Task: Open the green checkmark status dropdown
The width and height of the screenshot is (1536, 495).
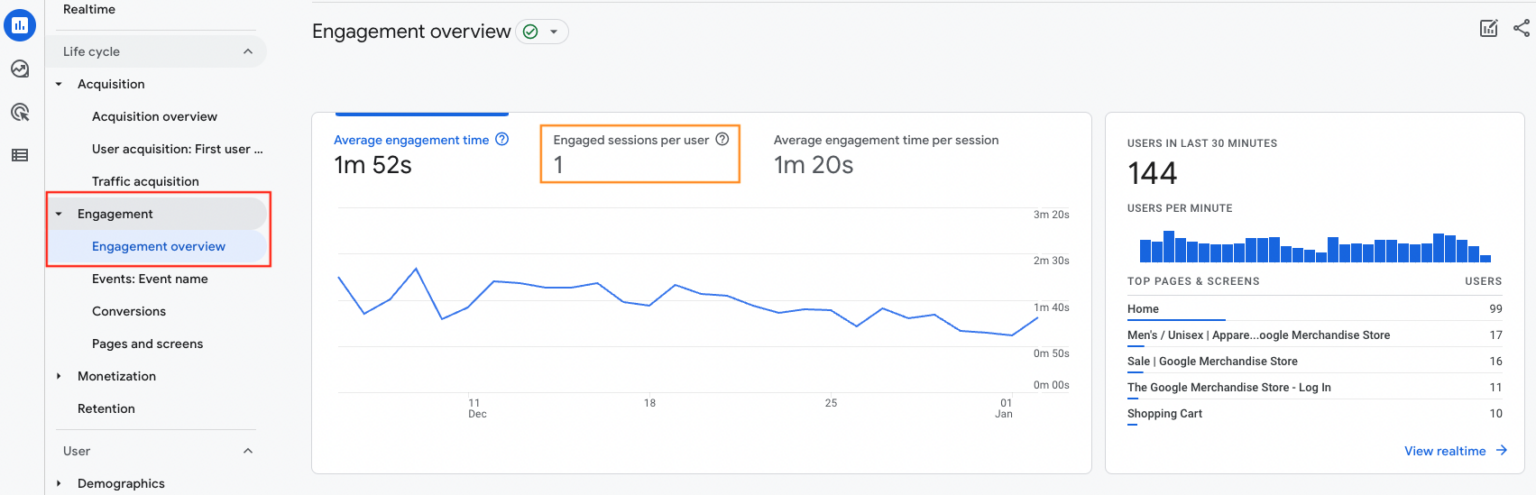Action: [542, 32]
